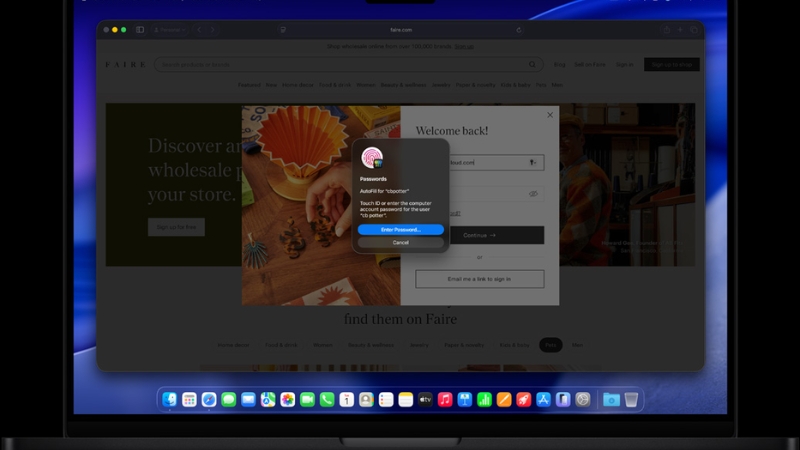This screenshot has height=450, width=800.
Task: Close the Welcome back sign-in modal
Action: pos(549,115)
